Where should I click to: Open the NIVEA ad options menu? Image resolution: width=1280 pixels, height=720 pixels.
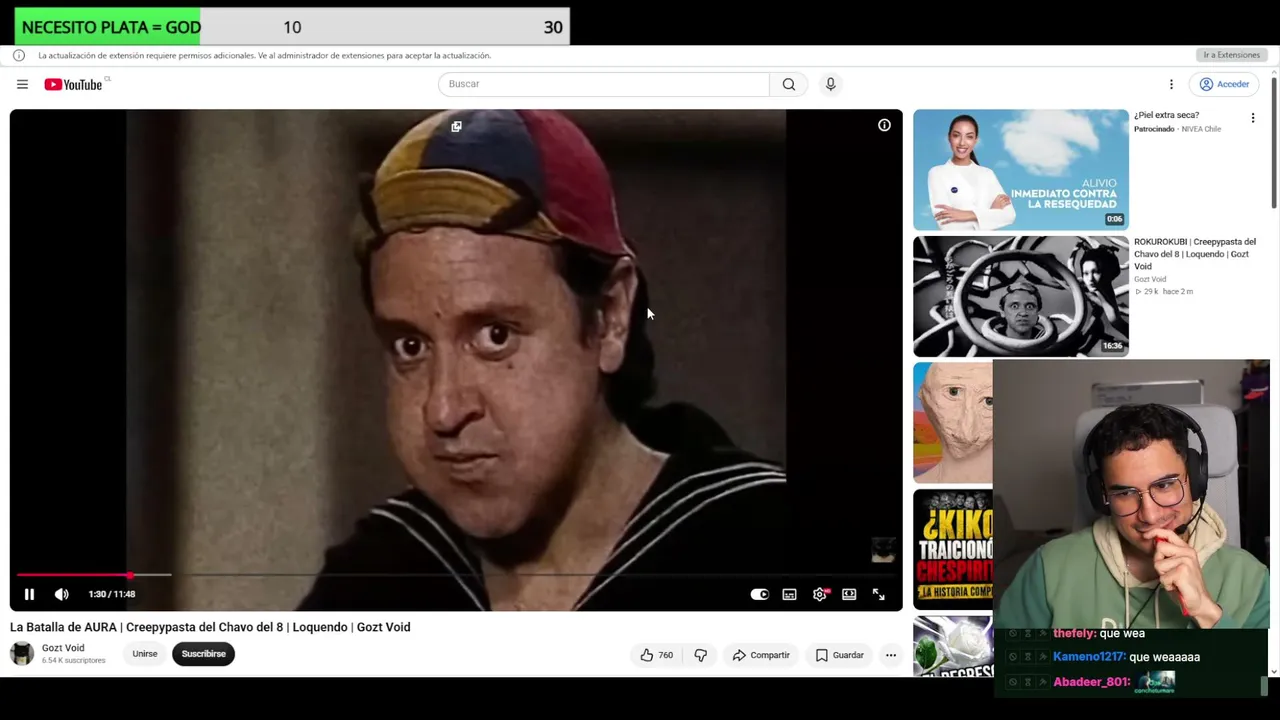tap(1252, 118)
